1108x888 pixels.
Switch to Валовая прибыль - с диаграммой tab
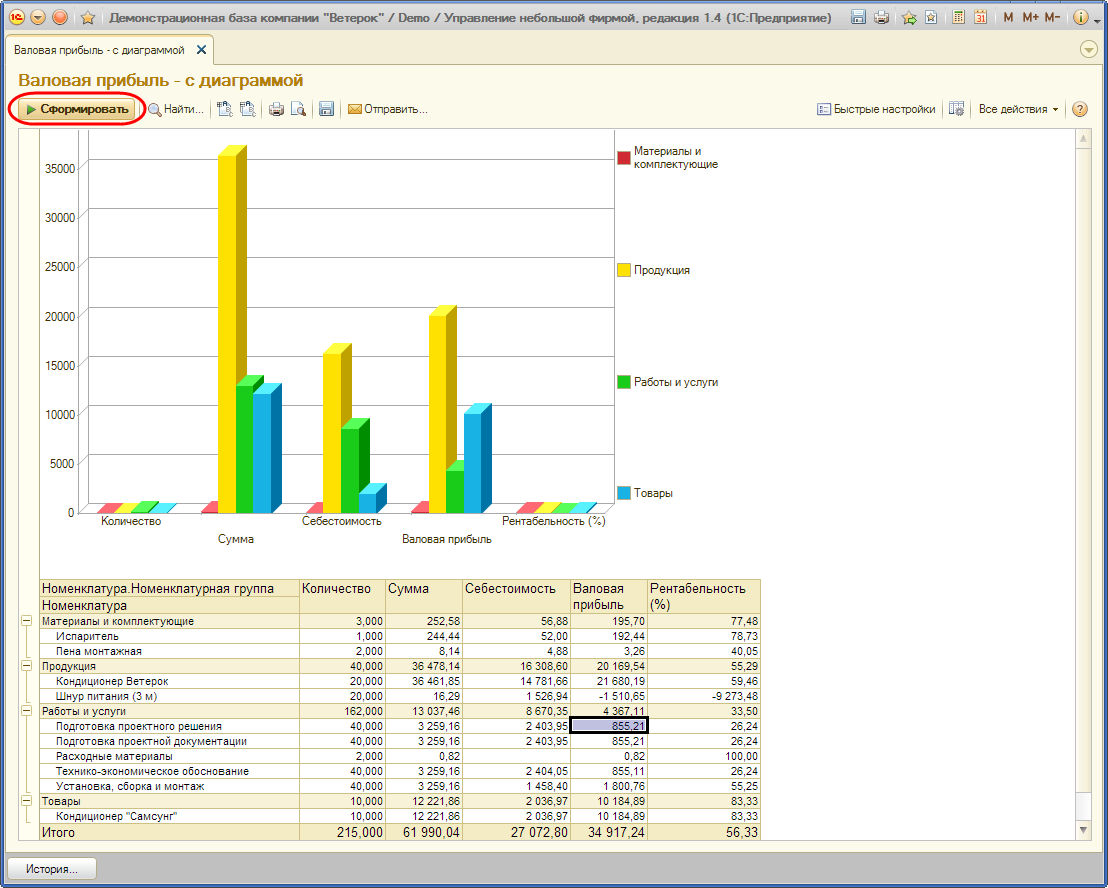(100, 50)
